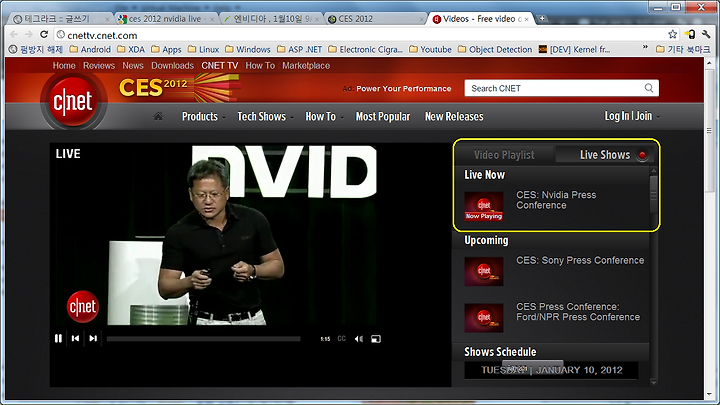Open a new browser tab
This screenshot has width=720, height=405.
pyautogui.click(x=542, y=19)
